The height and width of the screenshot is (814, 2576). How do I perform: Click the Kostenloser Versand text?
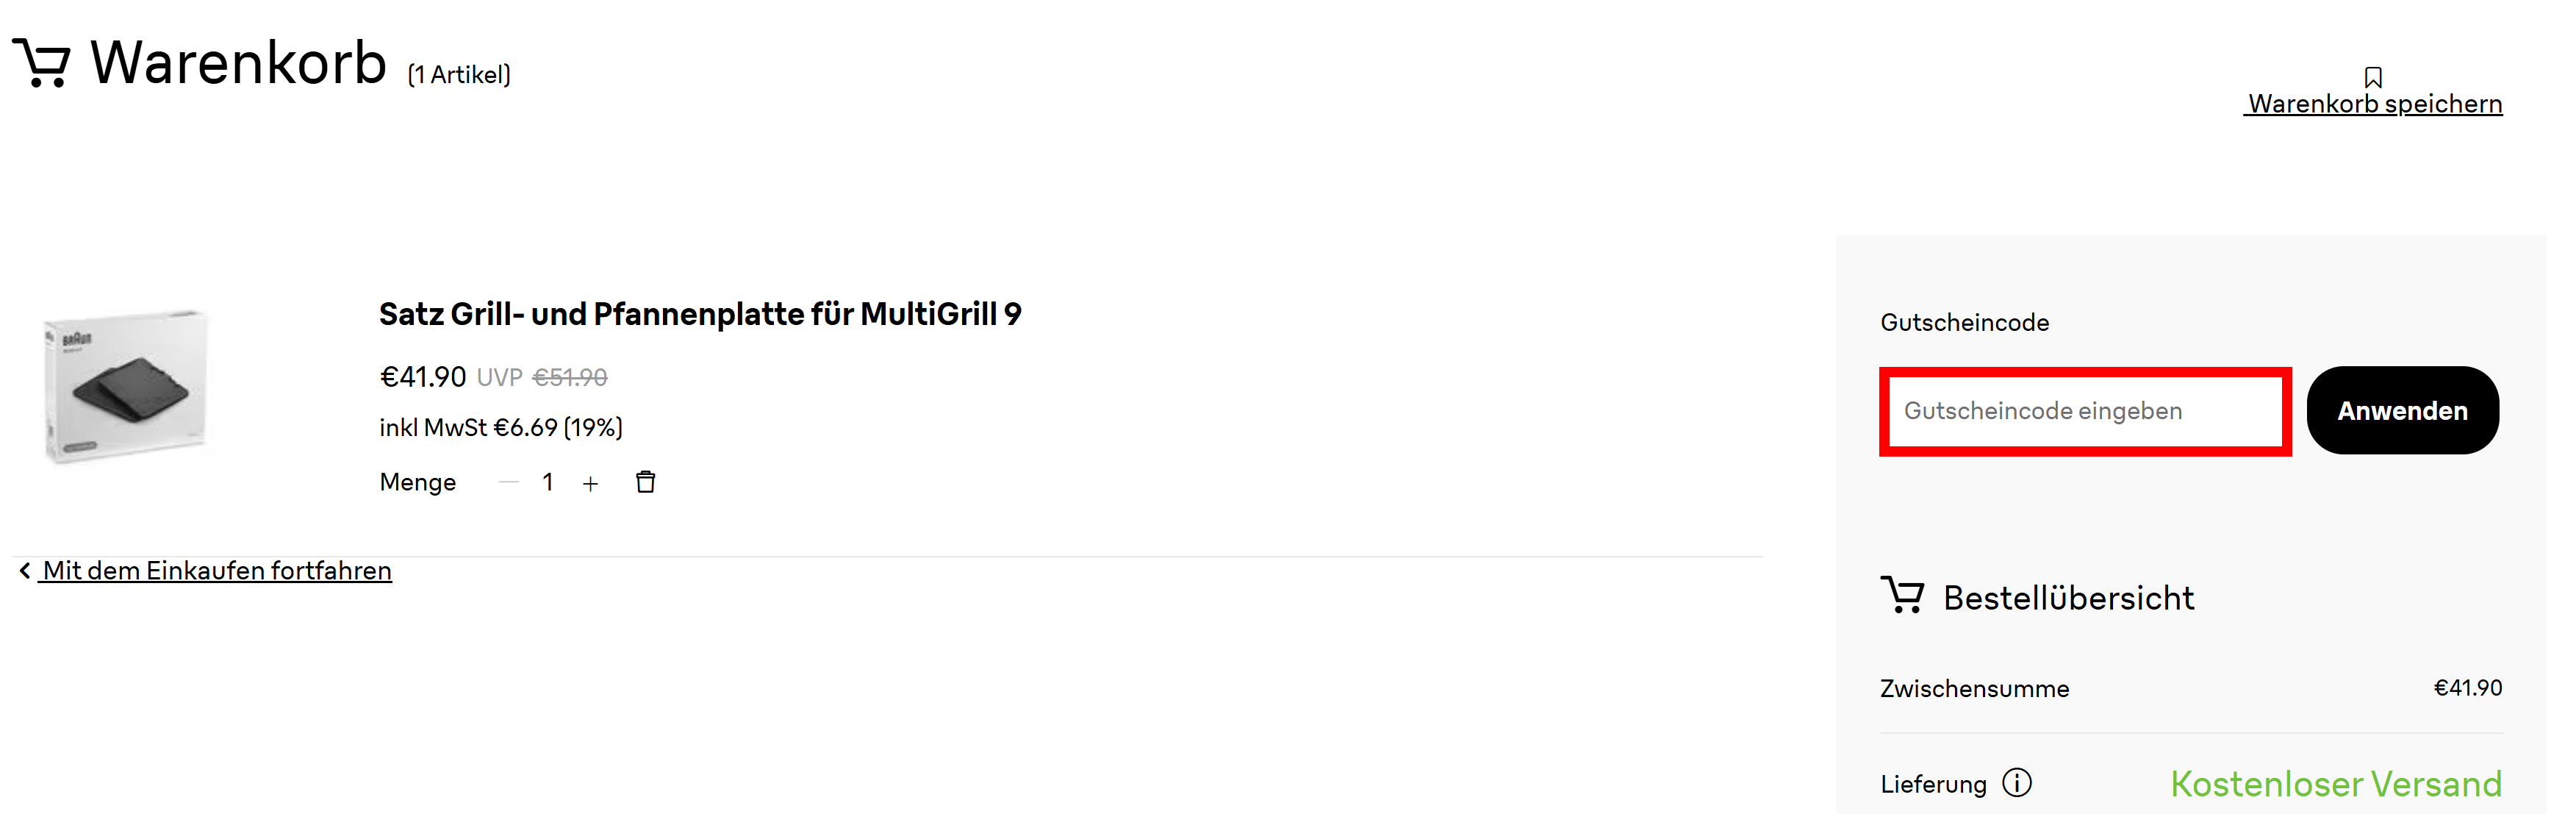click(x=2336, y=784)
